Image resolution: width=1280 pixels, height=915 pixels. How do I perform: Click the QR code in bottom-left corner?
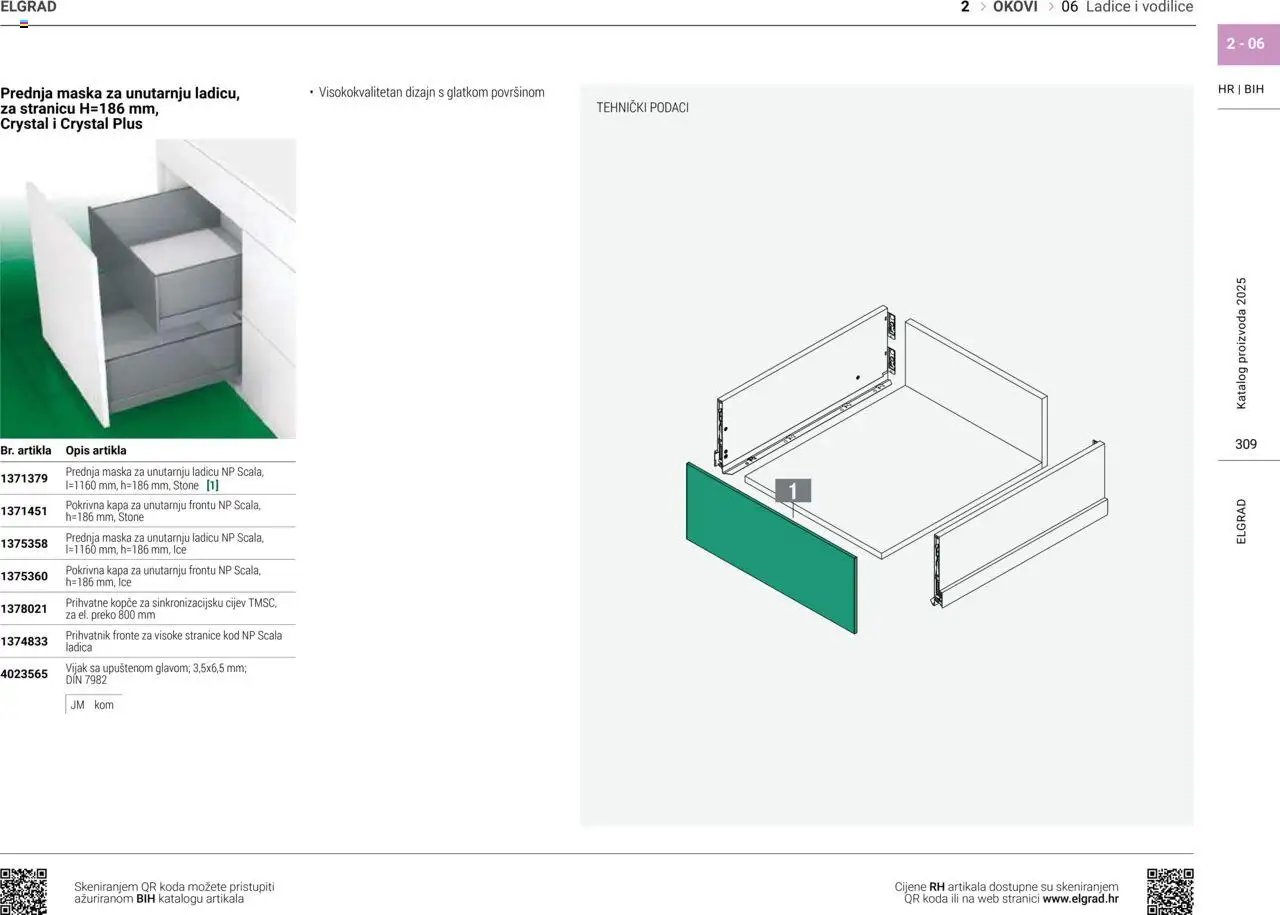click(x=24, y=891)
